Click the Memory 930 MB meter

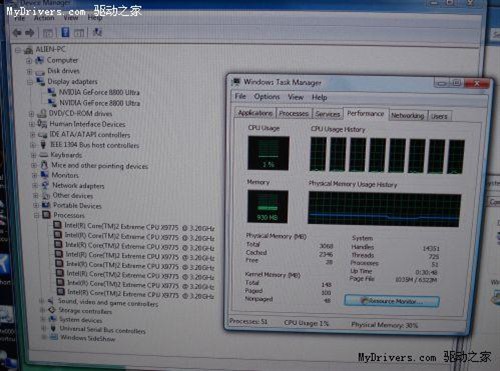pos(267,207)
